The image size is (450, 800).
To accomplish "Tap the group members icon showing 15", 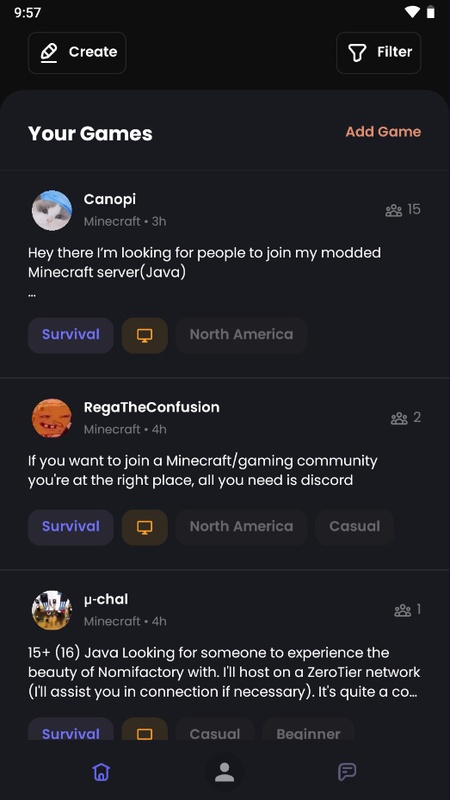I will 393,210.
